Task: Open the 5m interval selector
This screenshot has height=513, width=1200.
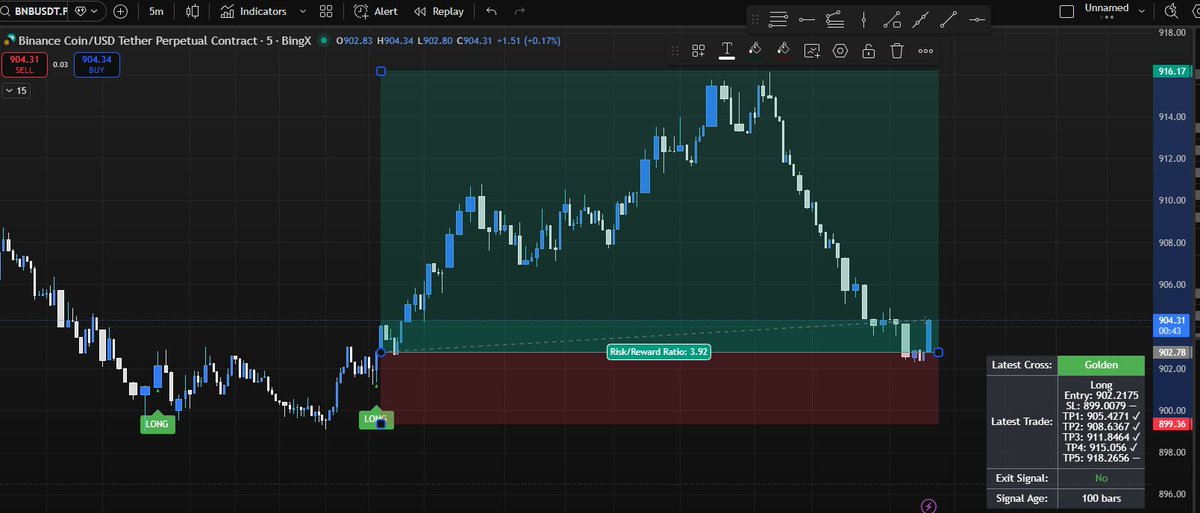Action: point(156,11)
